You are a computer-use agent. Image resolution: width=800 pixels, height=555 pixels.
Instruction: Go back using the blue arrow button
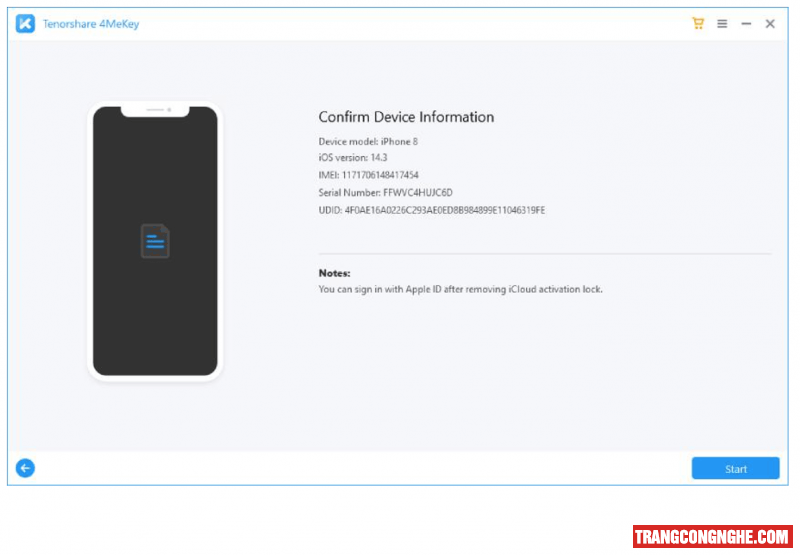[25, 468]
